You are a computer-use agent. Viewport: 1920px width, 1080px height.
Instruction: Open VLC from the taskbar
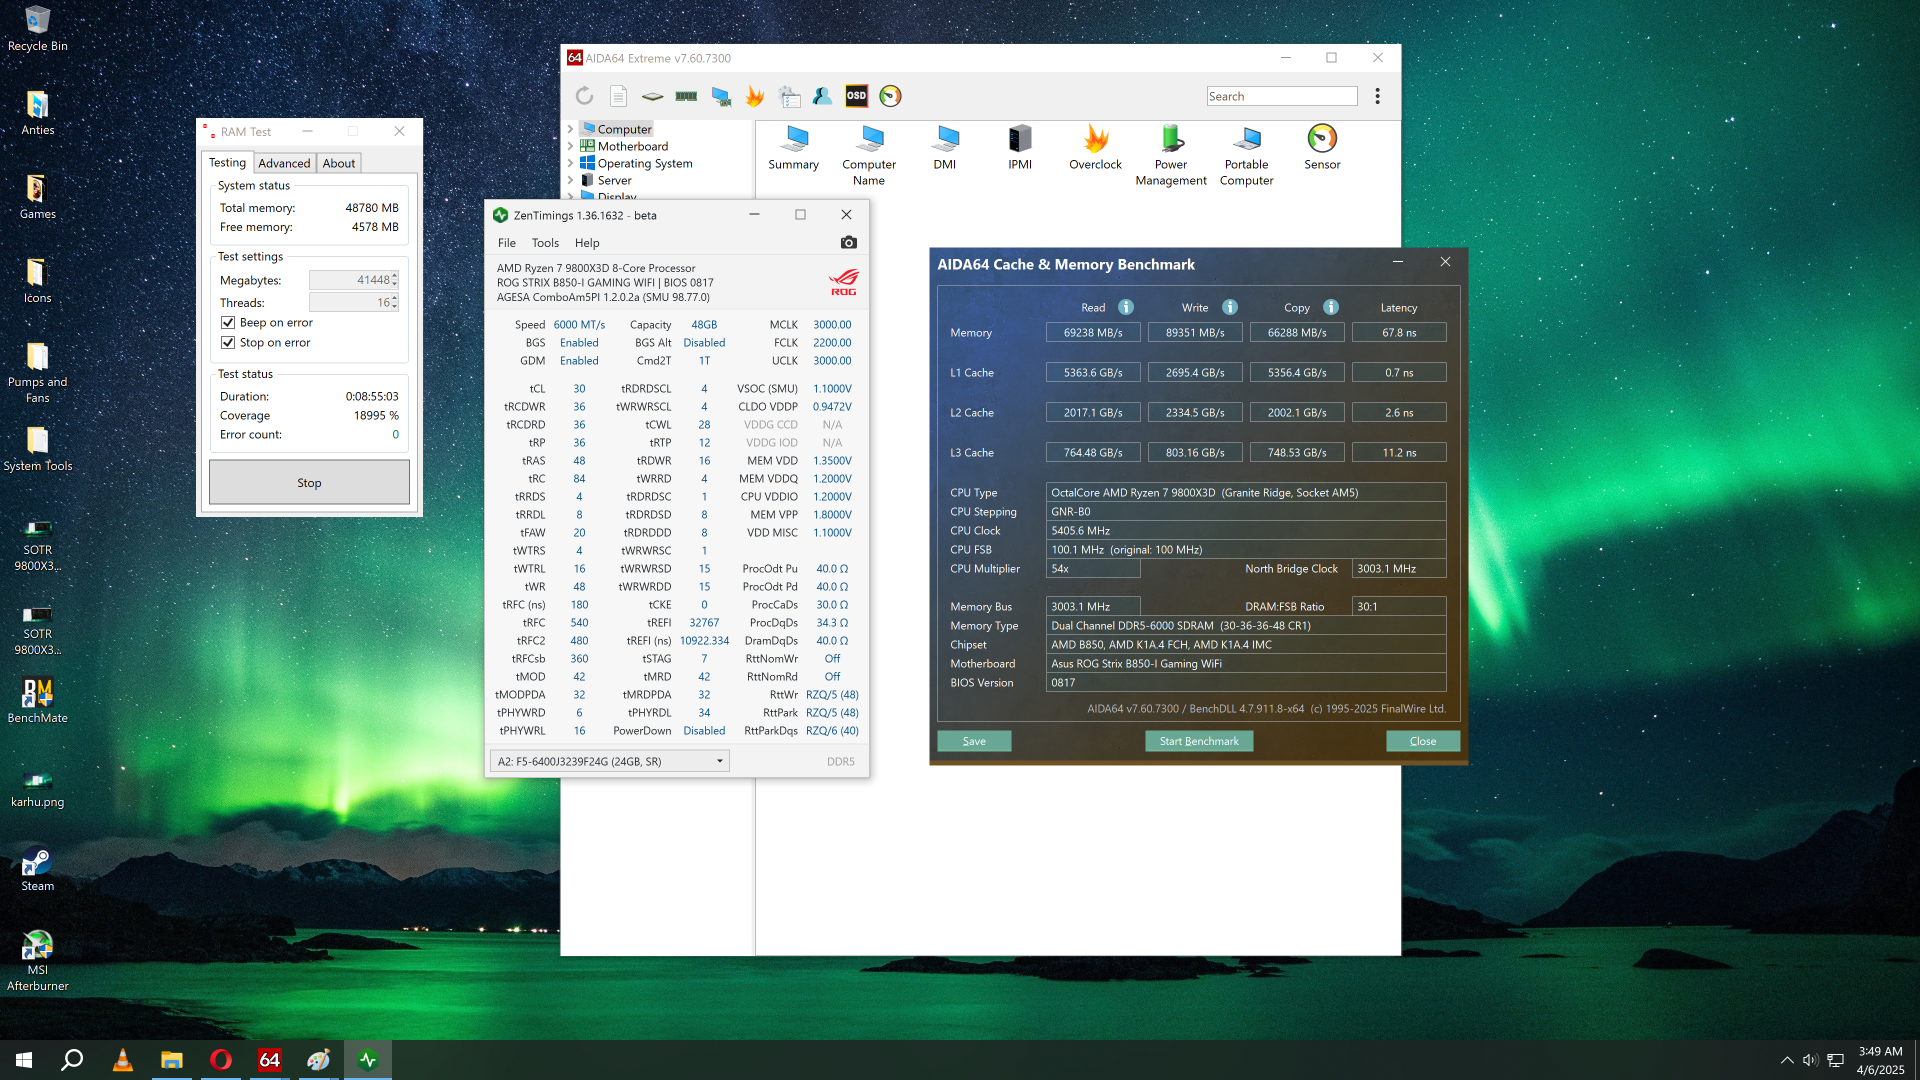(x=123, y=1060)
